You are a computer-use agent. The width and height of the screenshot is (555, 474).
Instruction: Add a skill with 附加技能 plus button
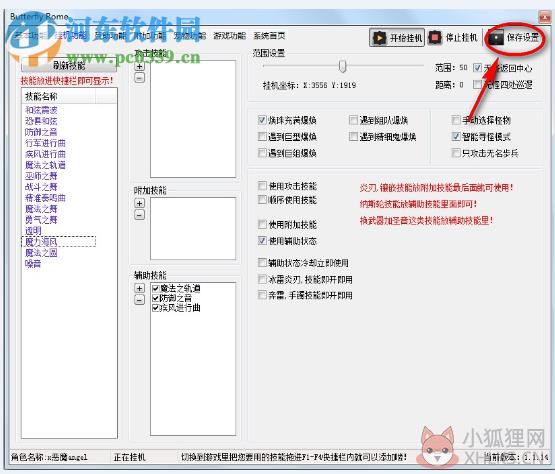(x=139, y=203)
